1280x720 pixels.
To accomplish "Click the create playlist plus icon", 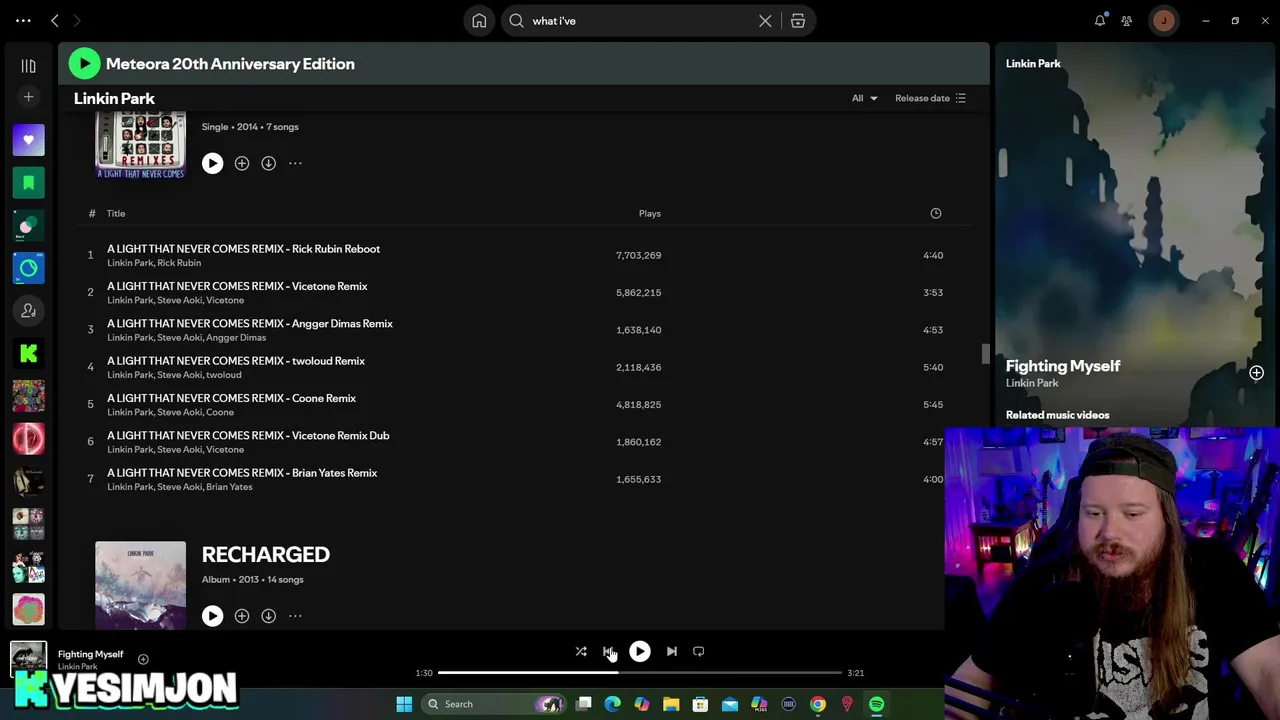I will point(28,97).
